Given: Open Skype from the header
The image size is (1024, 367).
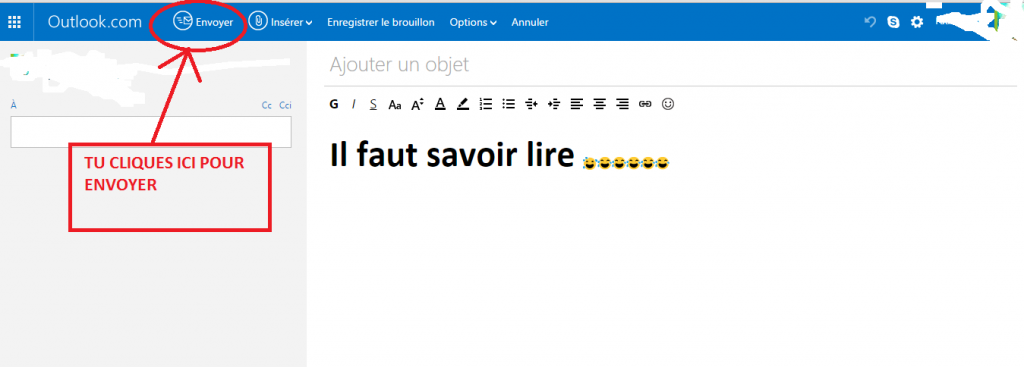Looking at the screenshot, I should point(893,22).
